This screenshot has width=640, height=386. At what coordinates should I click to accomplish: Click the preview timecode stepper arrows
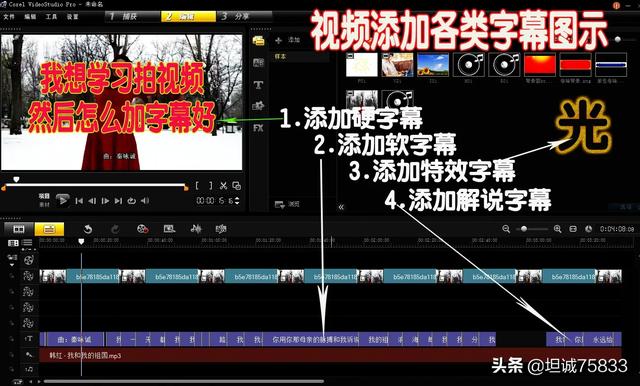237,201
